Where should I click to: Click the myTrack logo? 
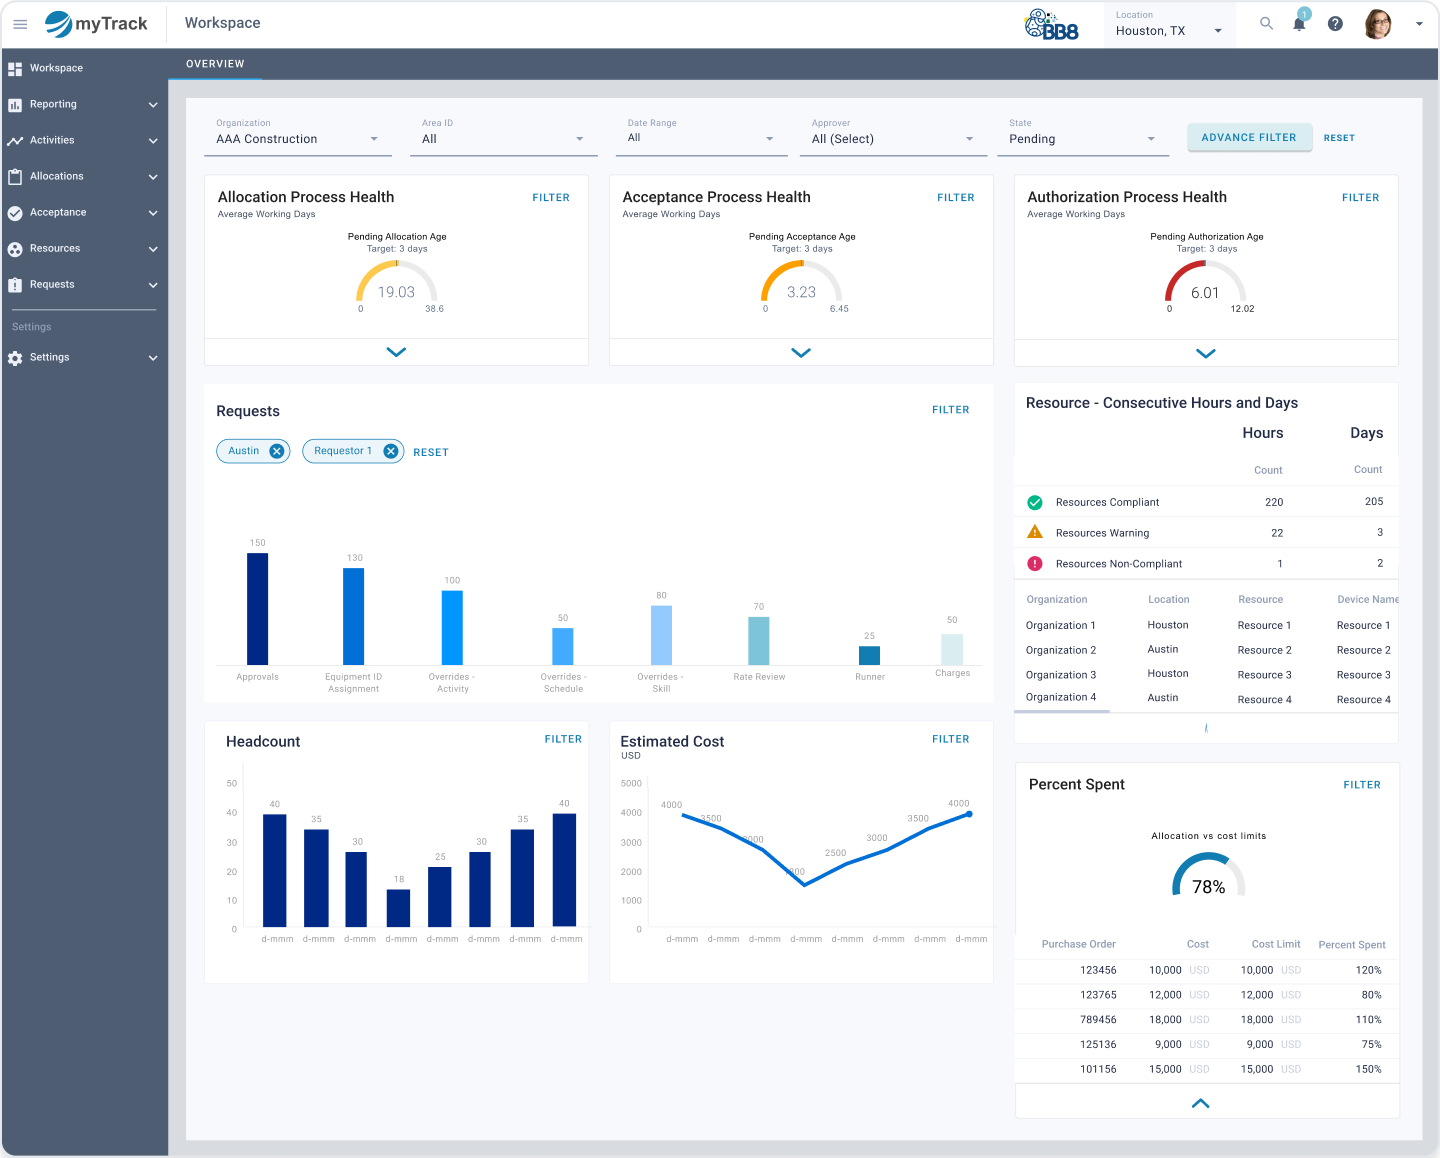(96, 24)
